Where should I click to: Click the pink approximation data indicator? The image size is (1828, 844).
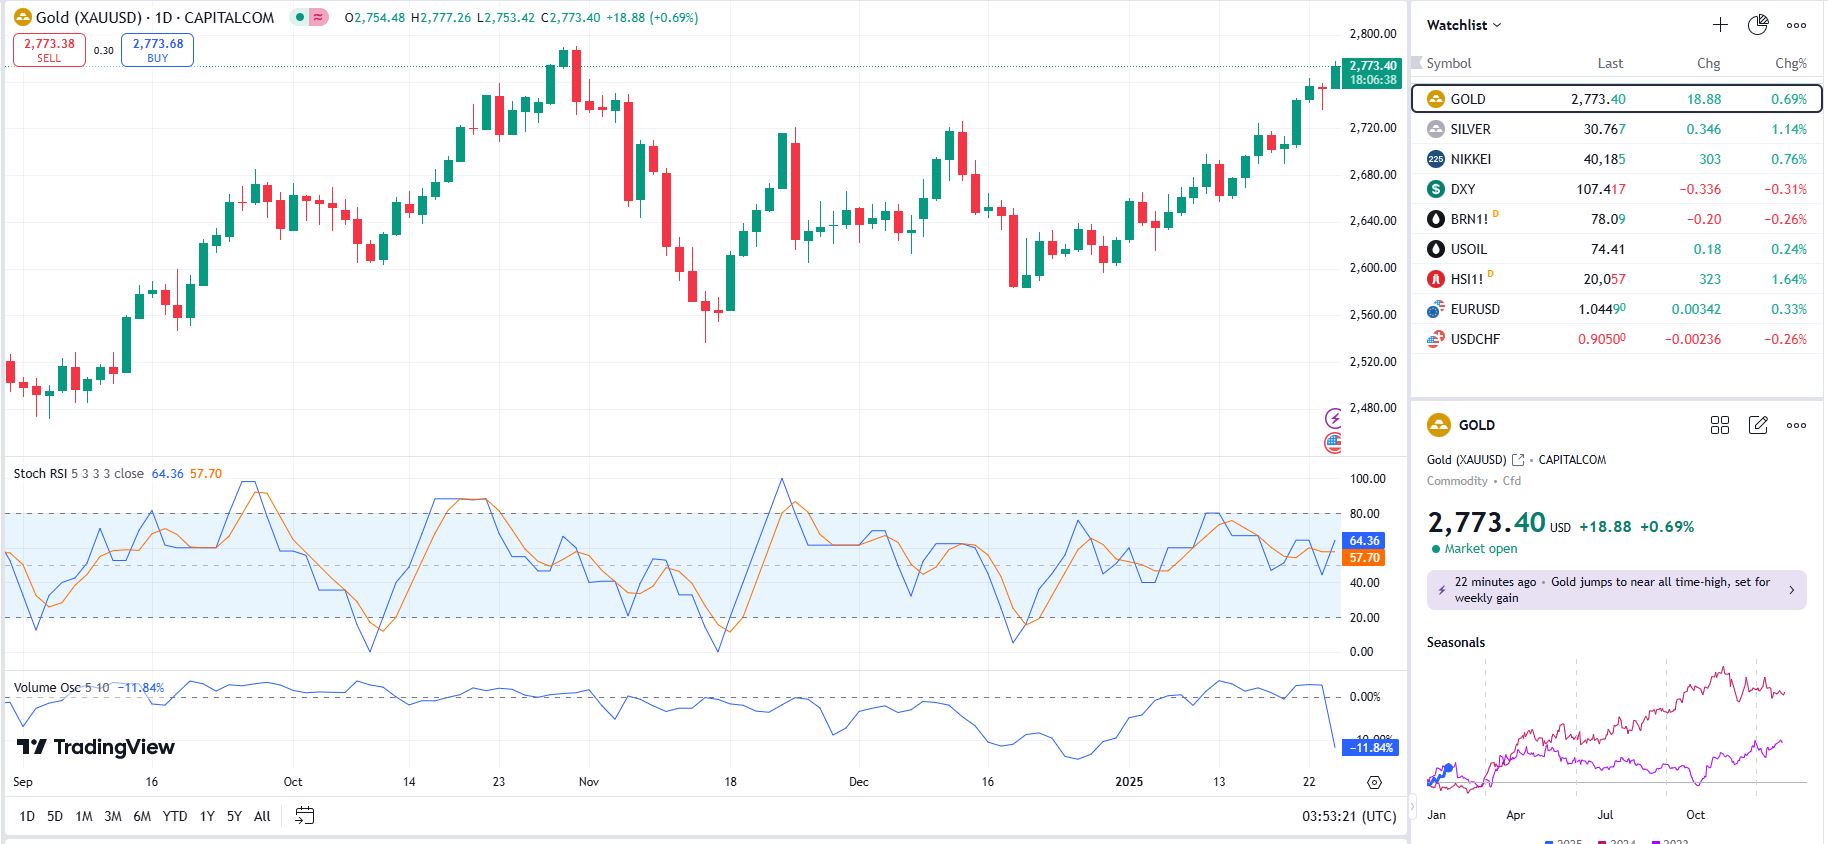(318, 17)
